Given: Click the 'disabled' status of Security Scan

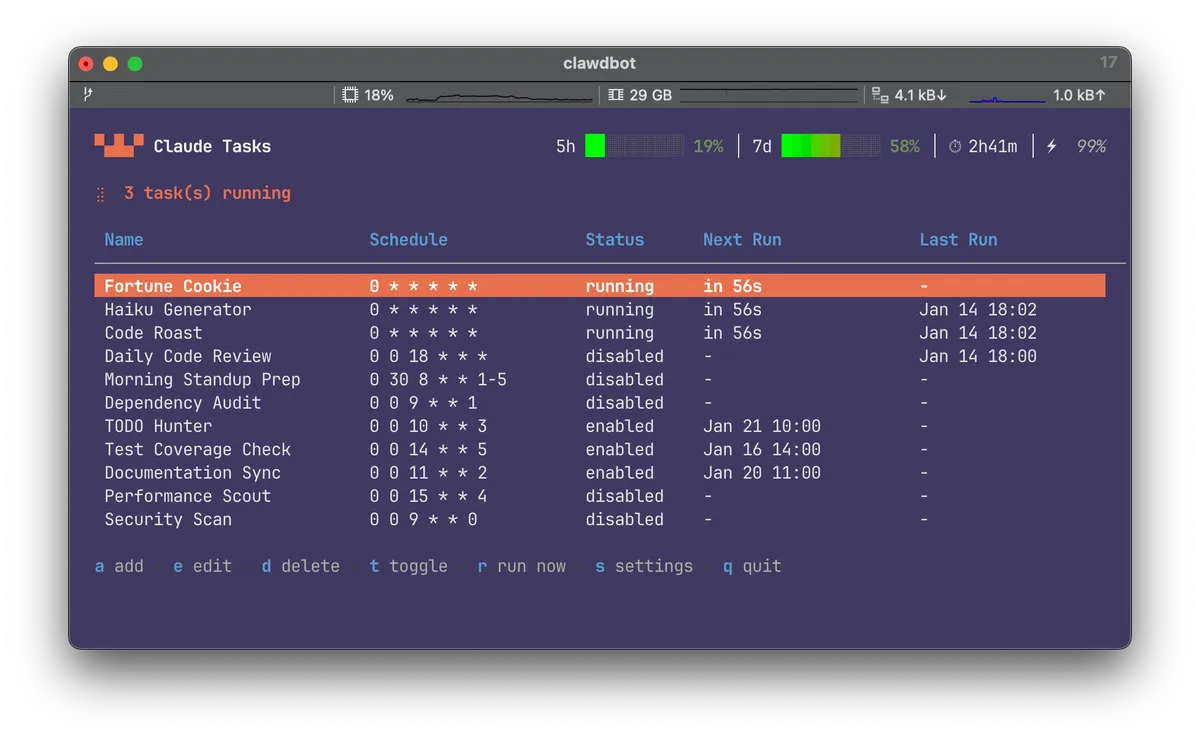Looking at the screenshot, I should pyautogui.click(x=624, y=520).
